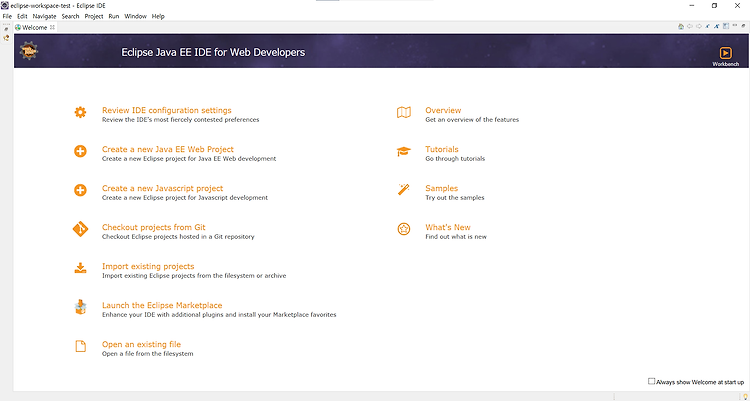
Task: Click text 'Create a new Eclipse project for Java EE Web development'
Action: (x=189, y=158)
